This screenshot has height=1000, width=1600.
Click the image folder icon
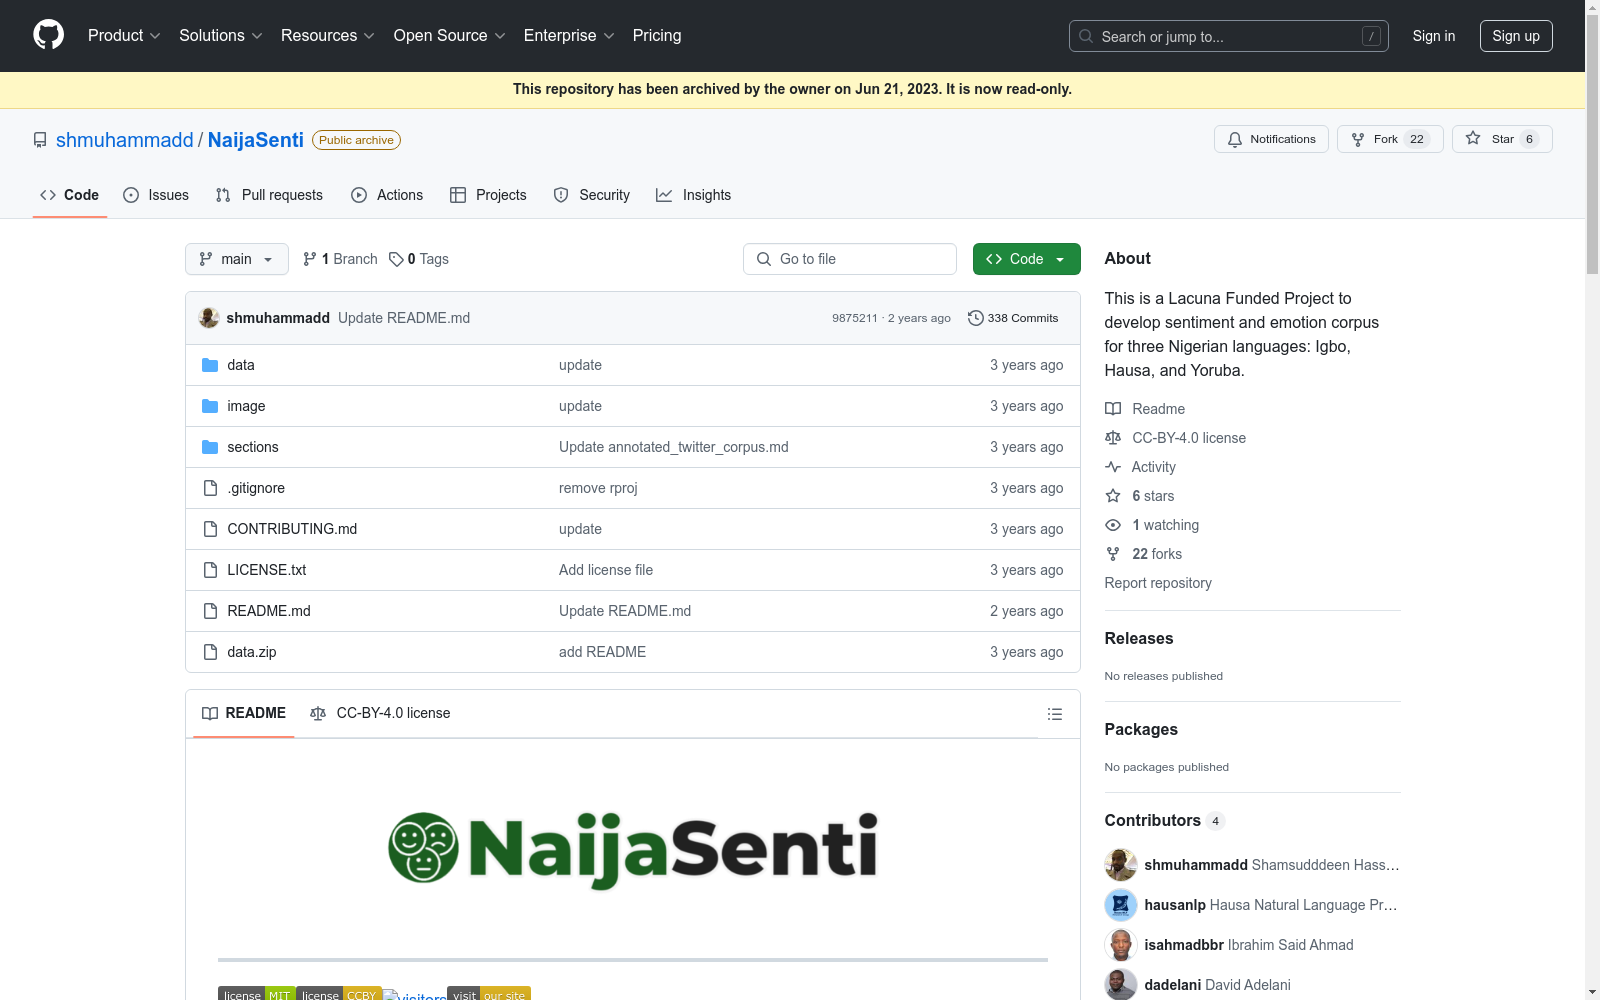(210, 406)
